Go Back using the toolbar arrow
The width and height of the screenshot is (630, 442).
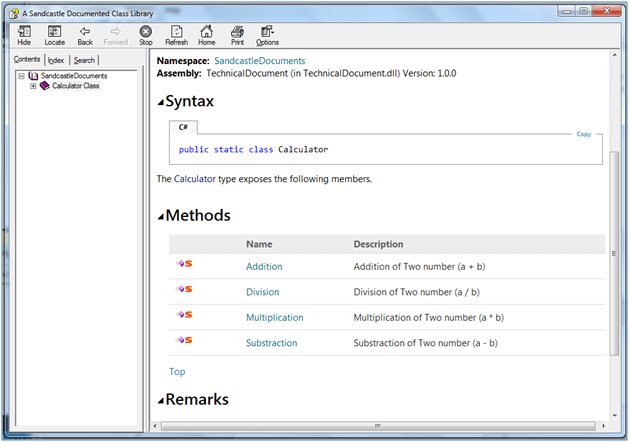click(85, 35)
